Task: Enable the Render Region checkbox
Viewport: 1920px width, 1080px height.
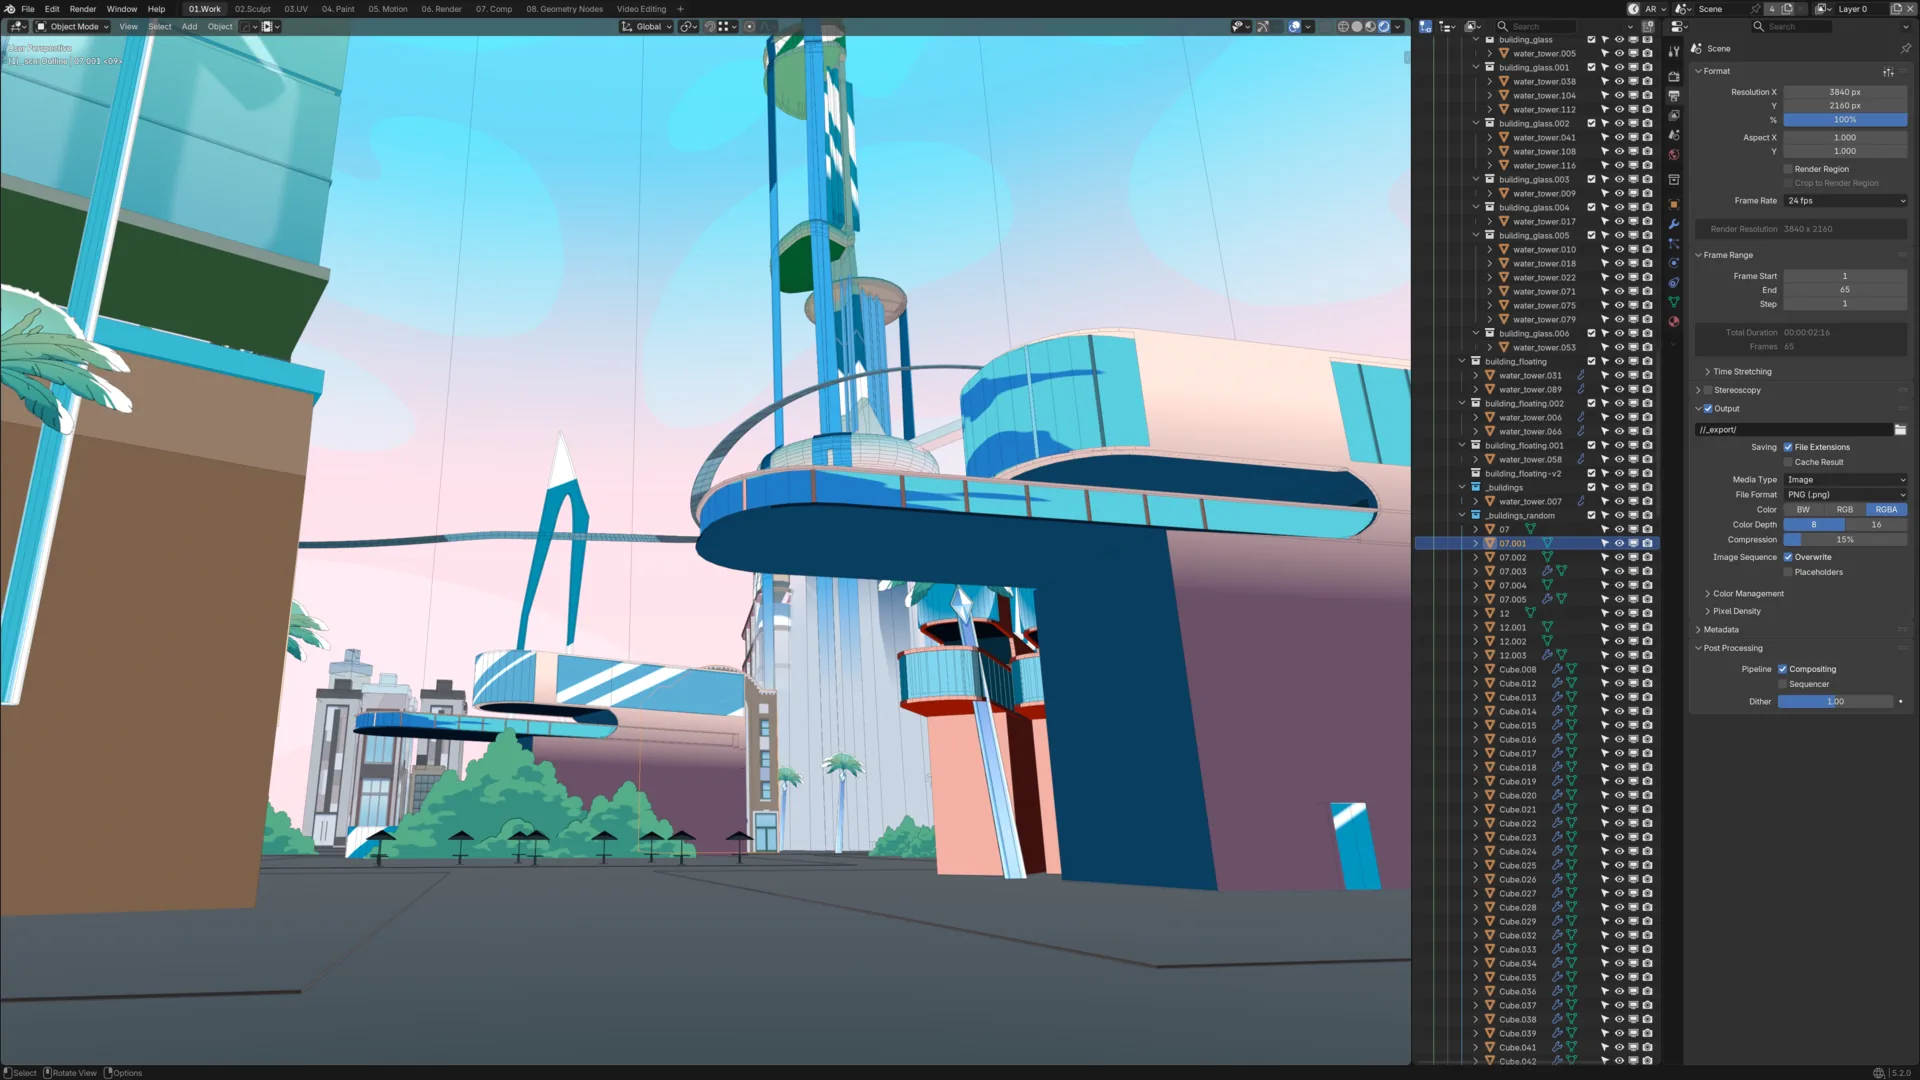Action: pos(1788,170)
